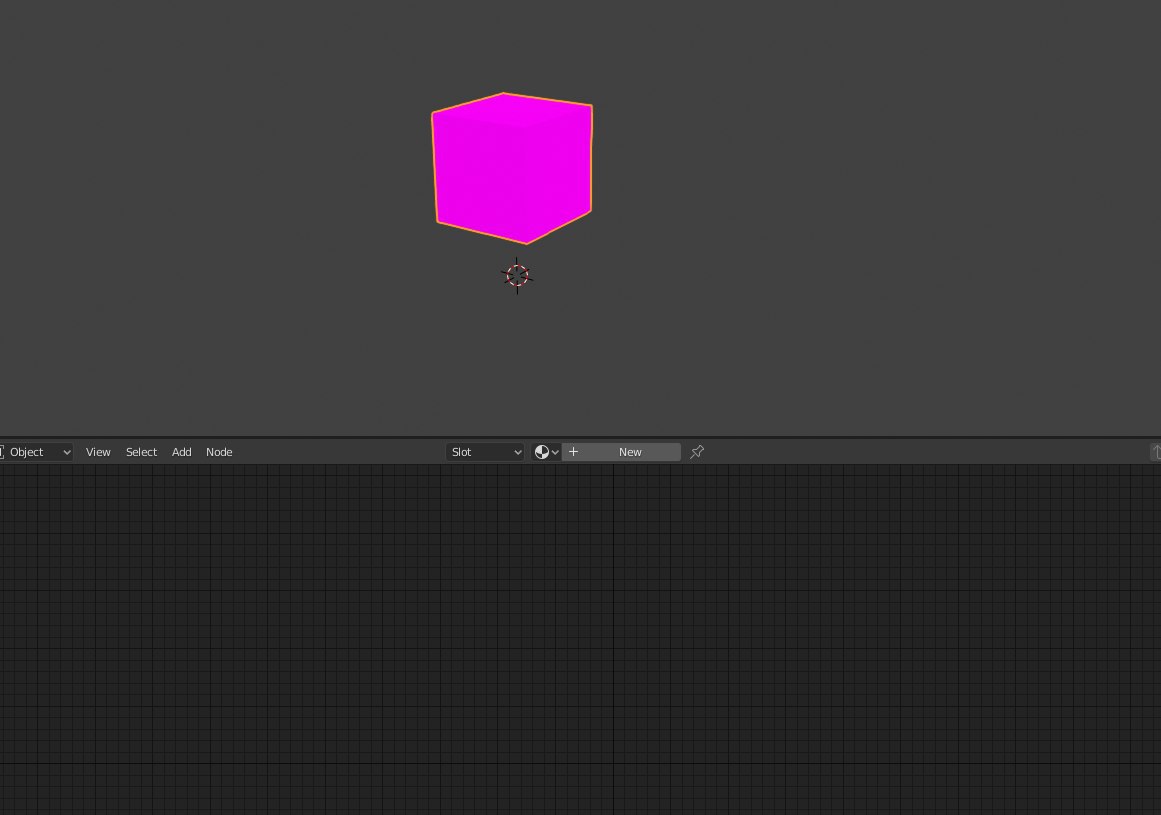Screen dimensions: 1161x815
Task: Click the 3D cursor in the viewport
Action: 517,276
